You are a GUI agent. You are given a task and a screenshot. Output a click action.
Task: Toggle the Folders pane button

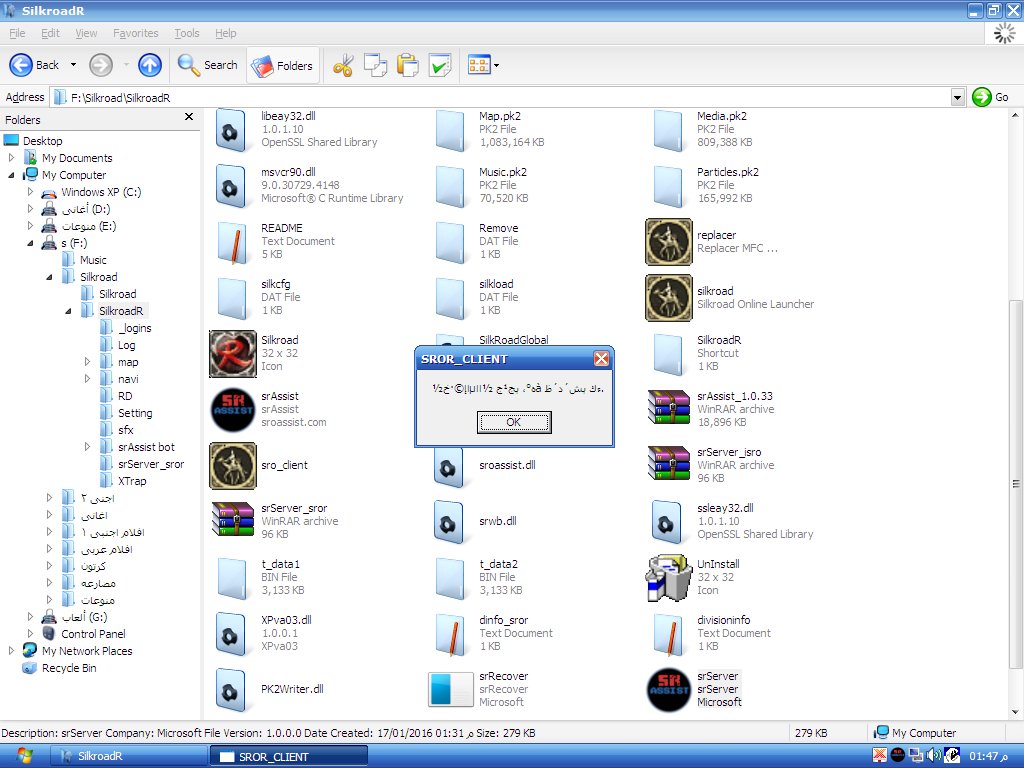coord(283,65)
